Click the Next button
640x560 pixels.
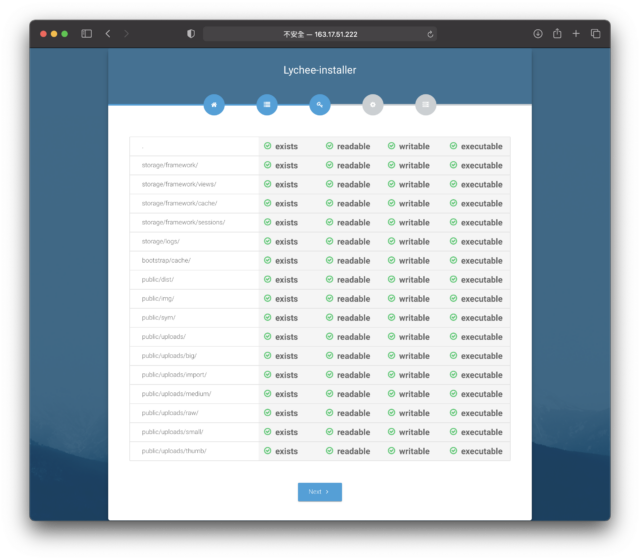320,492
